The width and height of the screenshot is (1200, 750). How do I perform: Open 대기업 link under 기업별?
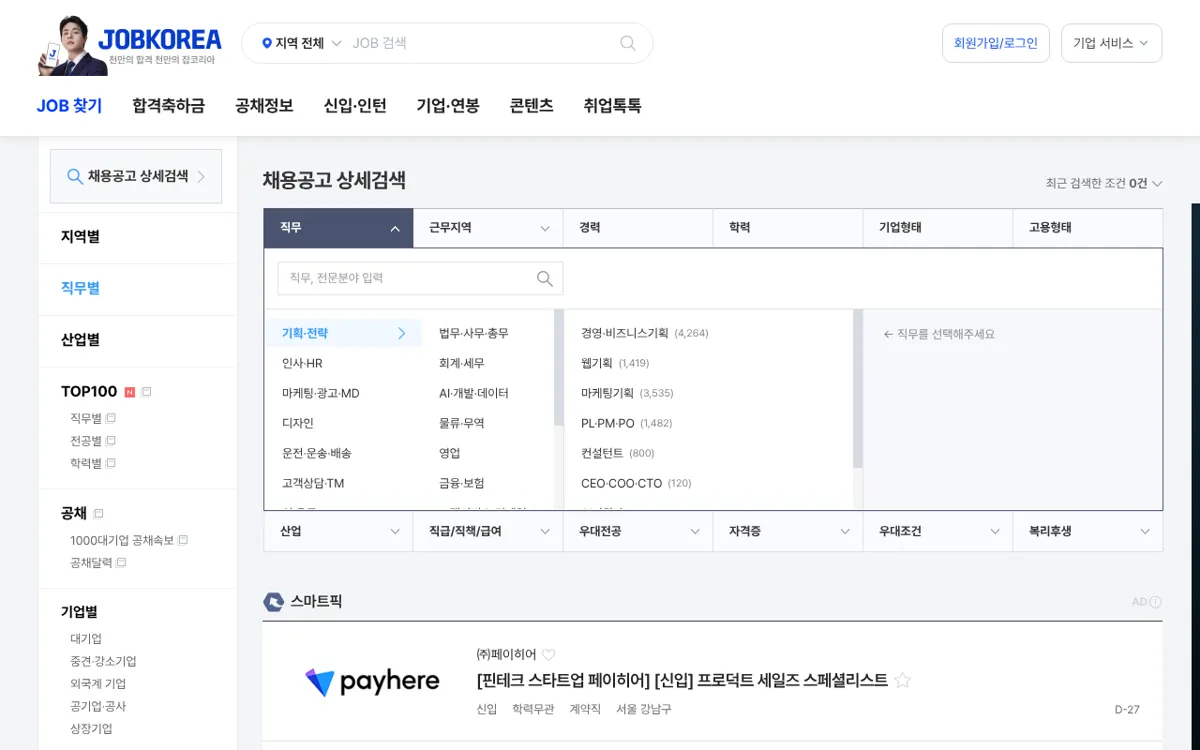point(86,639)
